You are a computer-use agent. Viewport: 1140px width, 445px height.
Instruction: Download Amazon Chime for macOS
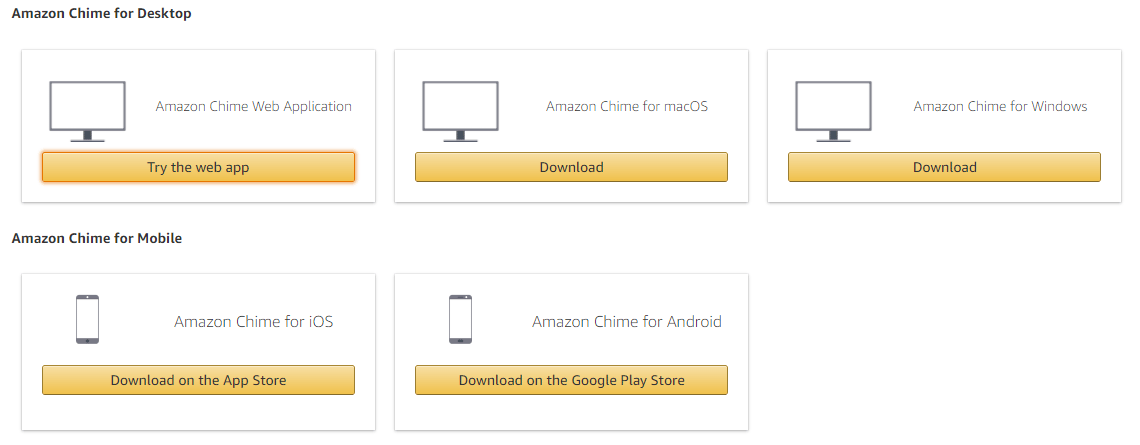click(571, 167)
